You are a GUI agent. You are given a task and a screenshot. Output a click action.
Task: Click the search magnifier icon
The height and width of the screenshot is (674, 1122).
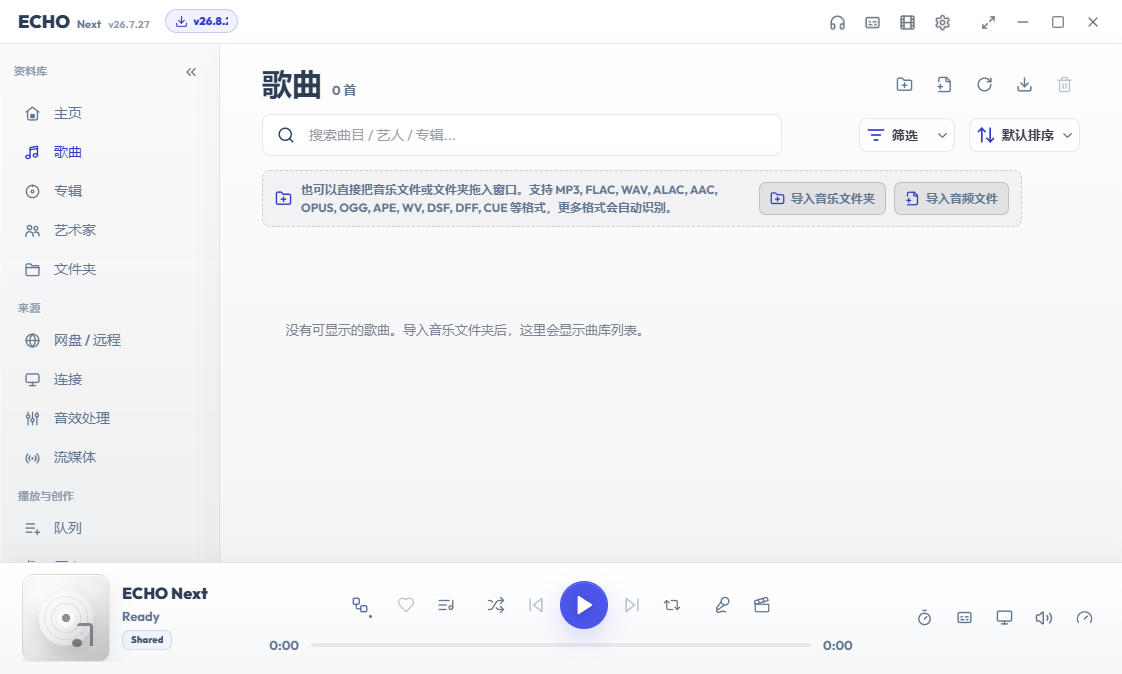click(x=286, y=135)
